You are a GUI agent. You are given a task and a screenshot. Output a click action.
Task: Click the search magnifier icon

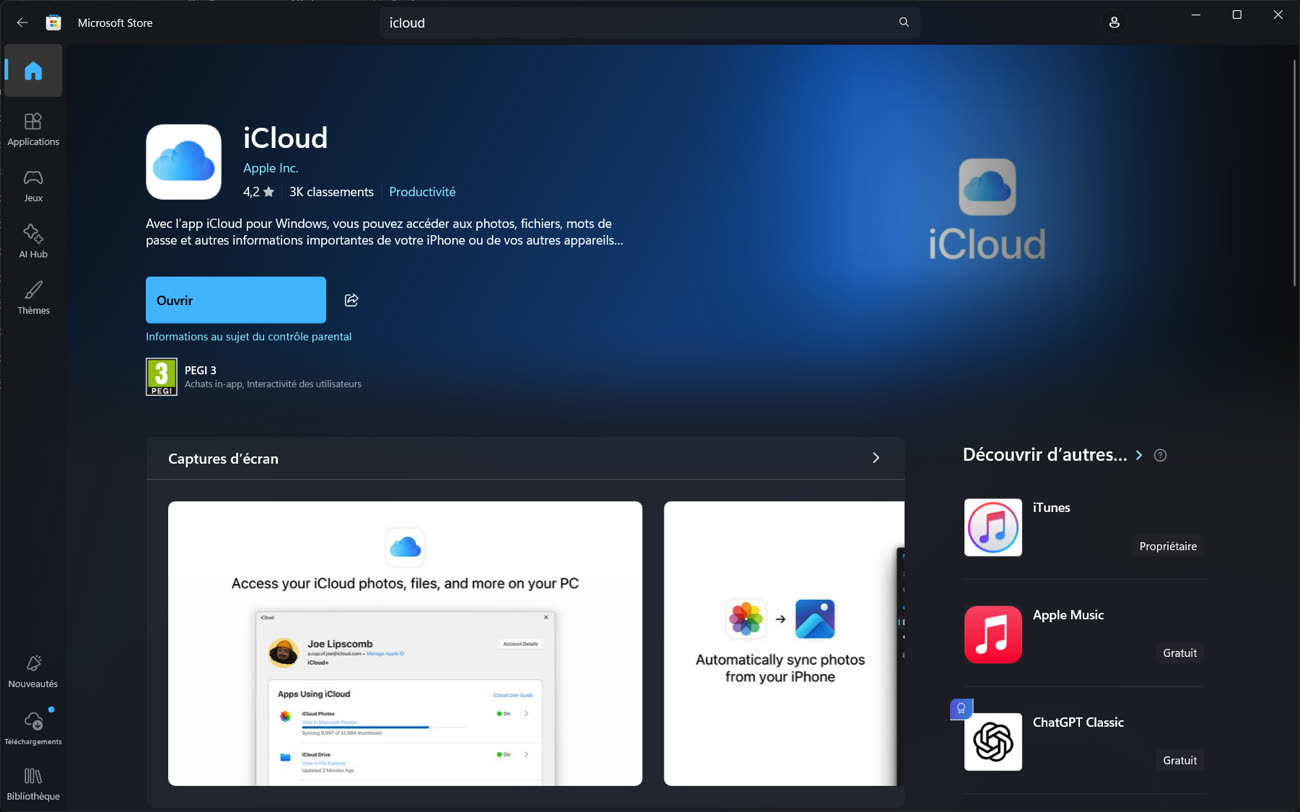click(904, 22)
